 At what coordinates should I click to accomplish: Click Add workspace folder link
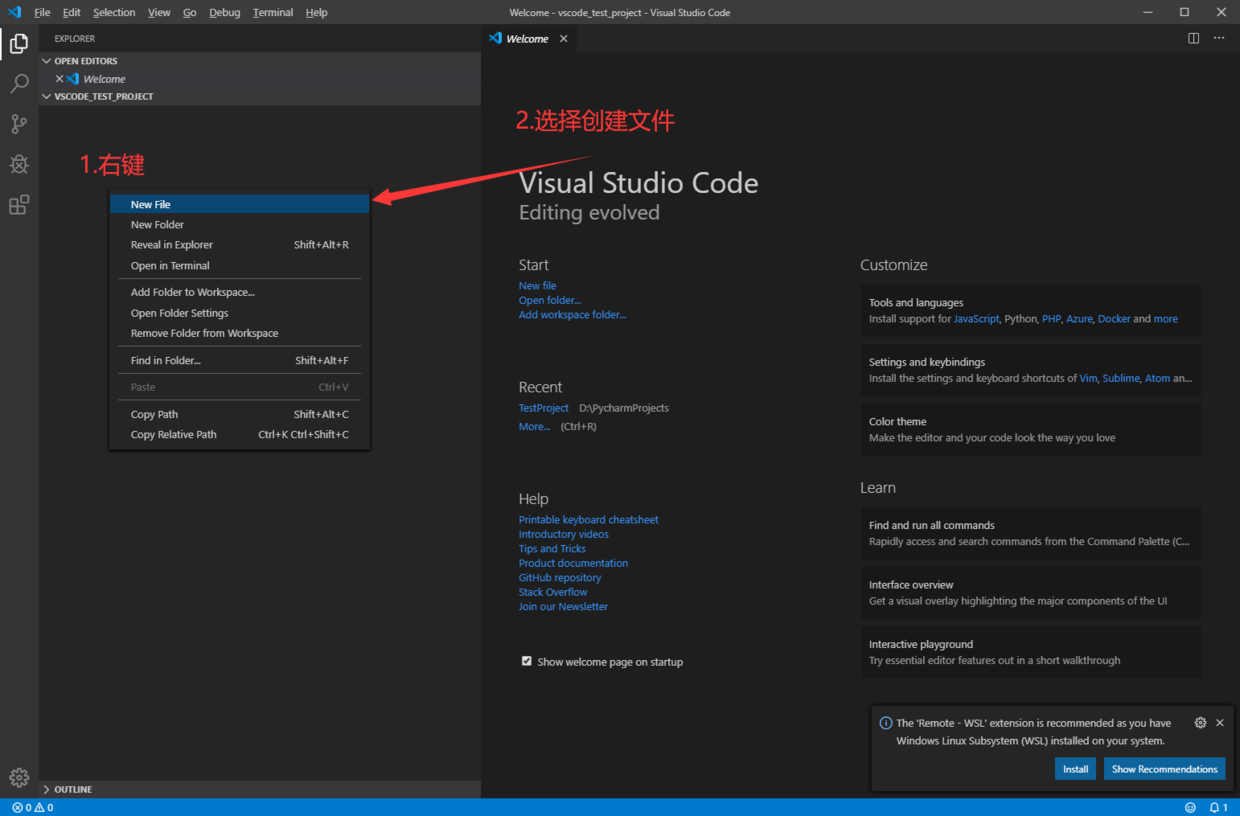[x=572, y=315]
